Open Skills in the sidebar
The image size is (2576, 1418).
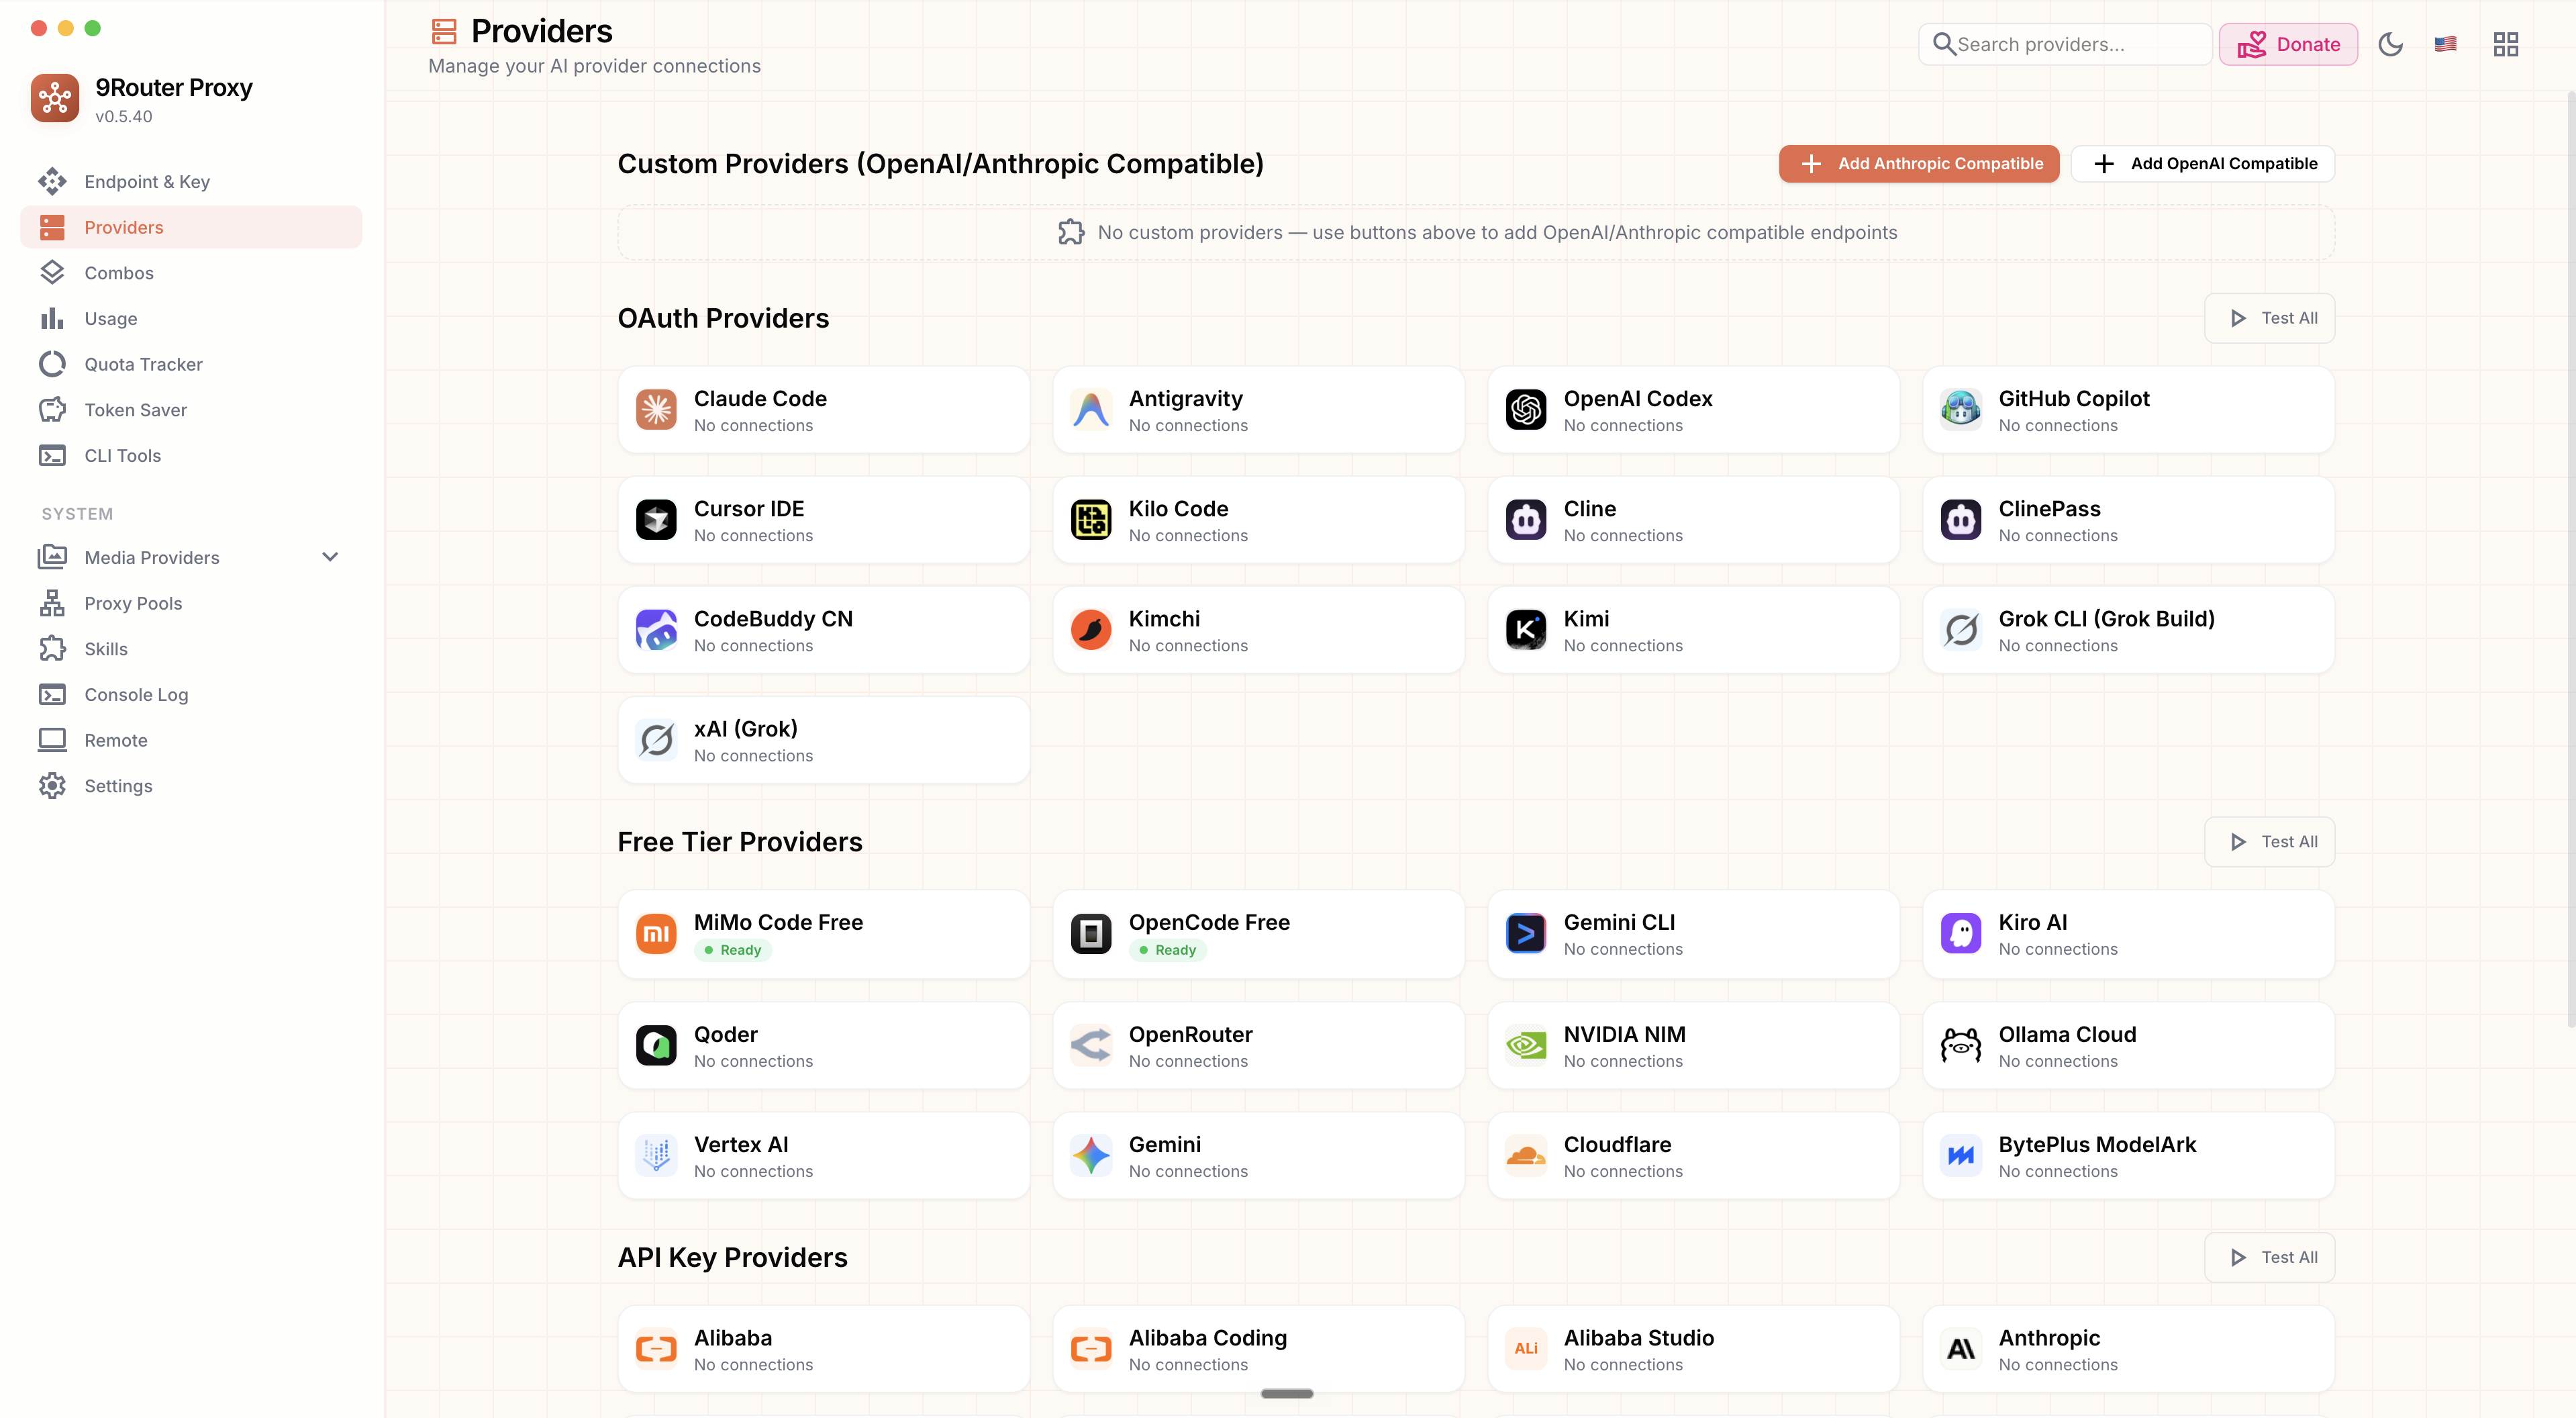coord(191,649)
